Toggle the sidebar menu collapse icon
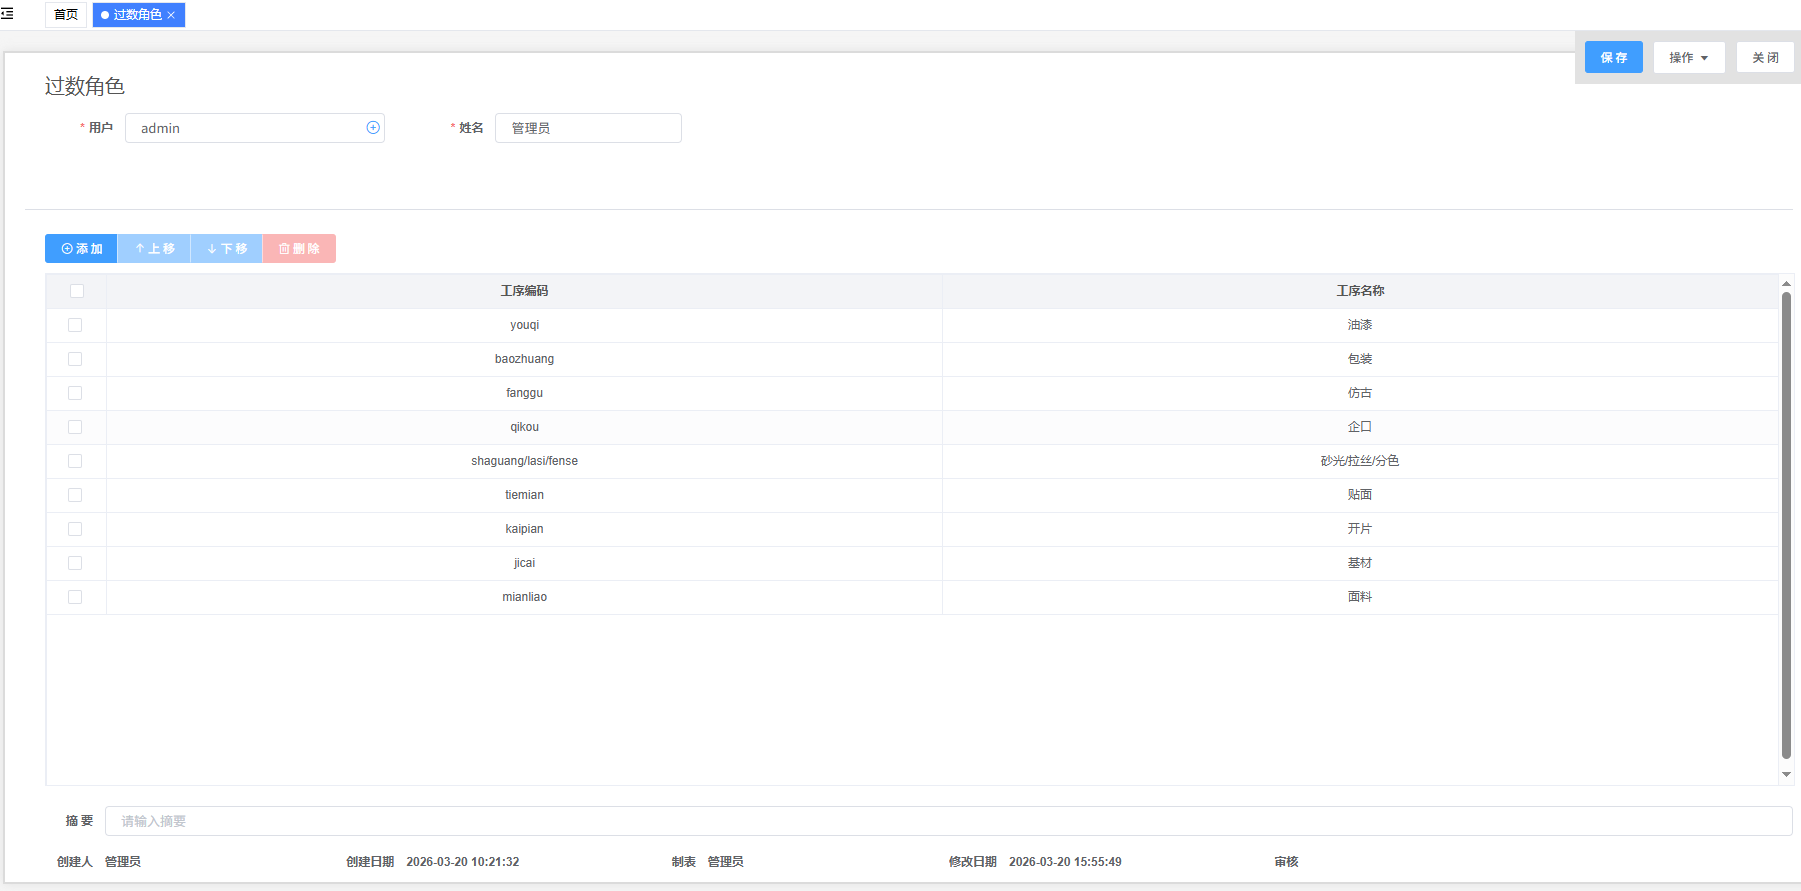 point(8,14)
